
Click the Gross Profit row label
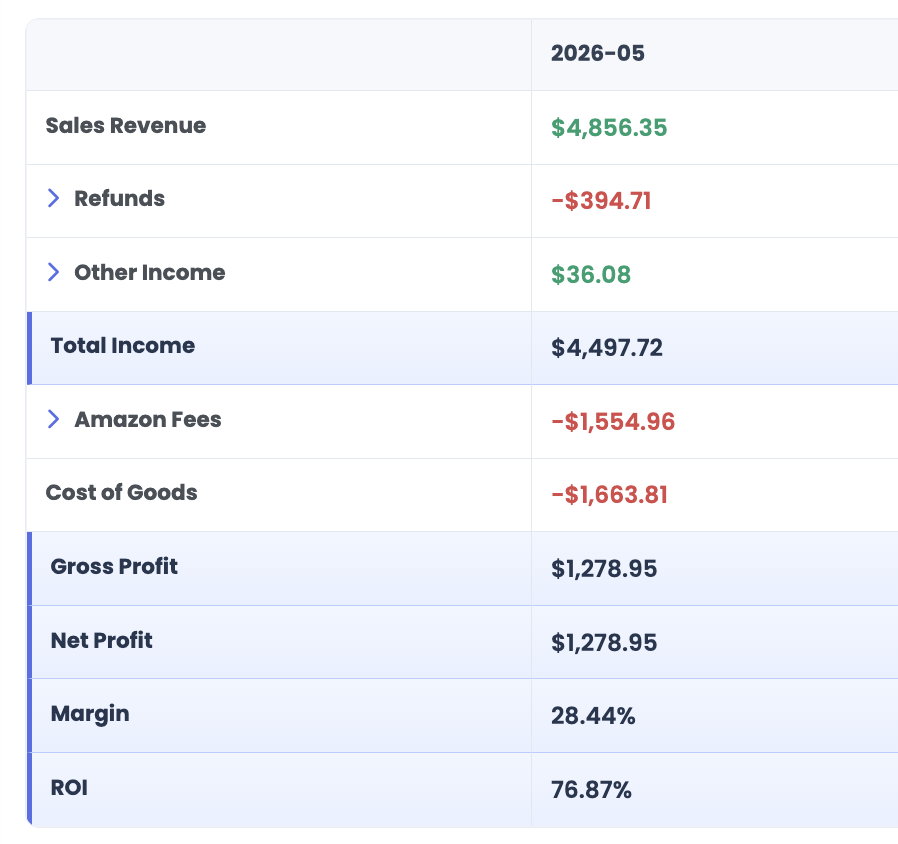pyautogui.click(x=114, y=566)
